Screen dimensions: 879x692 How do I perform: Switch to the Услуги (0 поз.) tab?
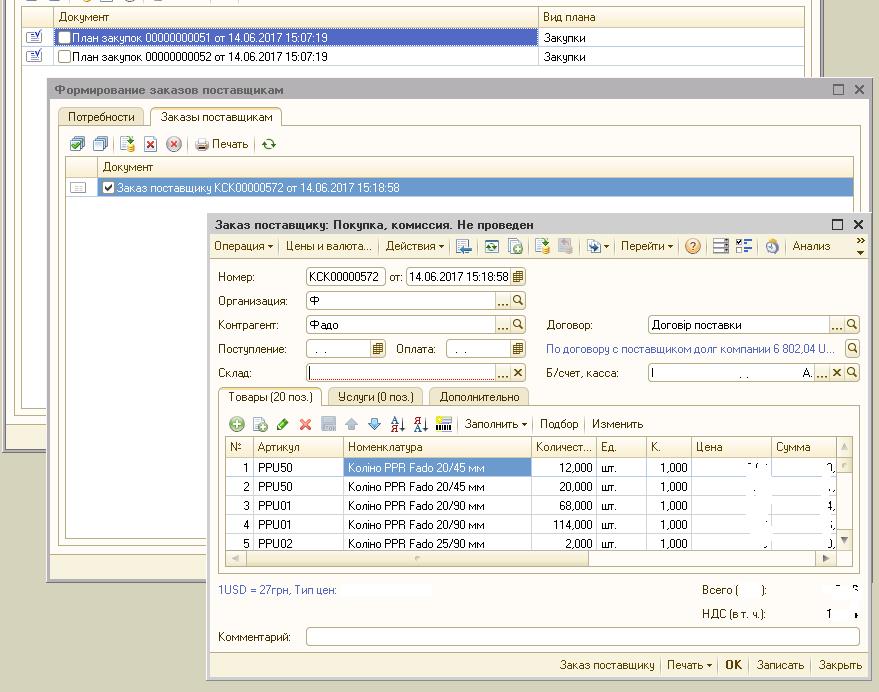tap(376, 397)
